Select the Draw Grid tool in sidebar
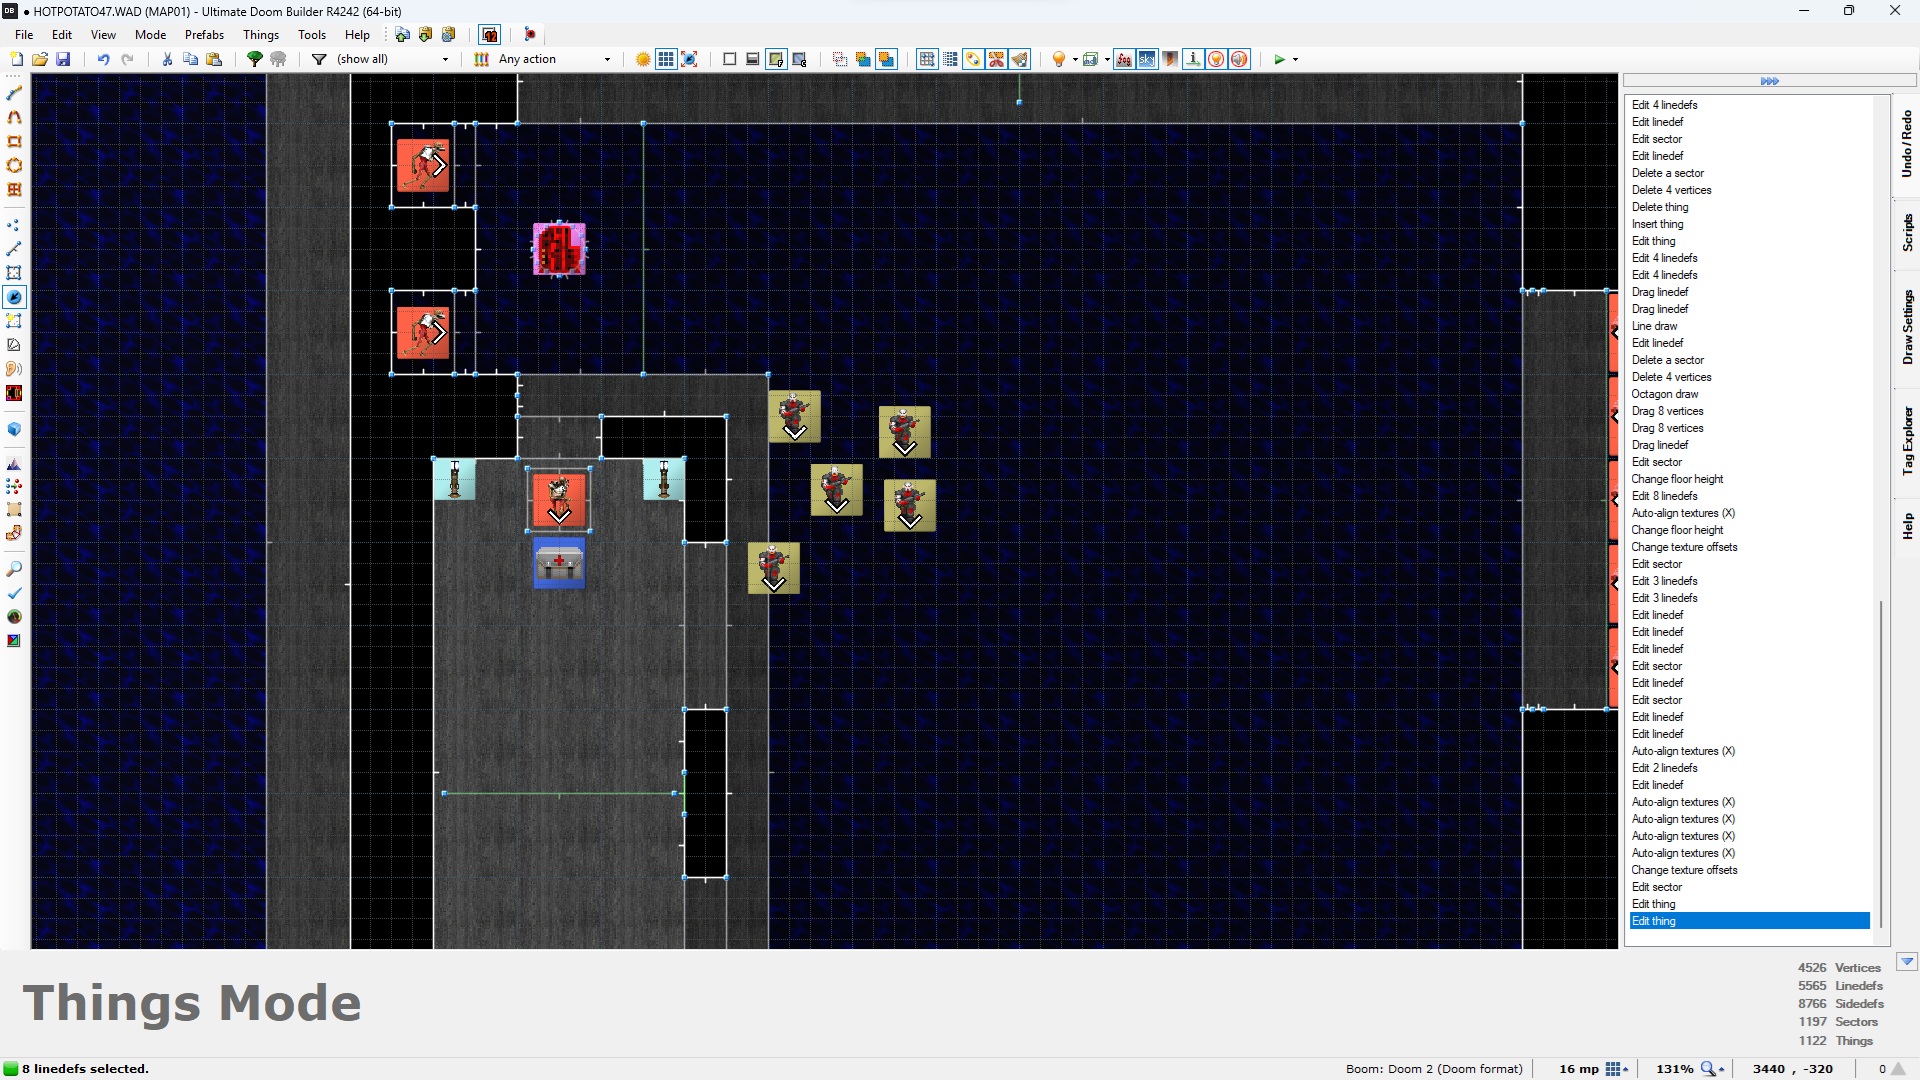The width and height of the screenshot is (1920, 1080). (14, 189)
